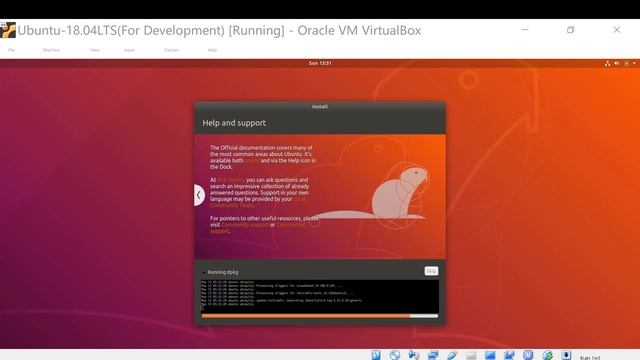Open the Help menu
This screenshot has width=640, height=360.
pyautogui.click(x=212, y=50)
